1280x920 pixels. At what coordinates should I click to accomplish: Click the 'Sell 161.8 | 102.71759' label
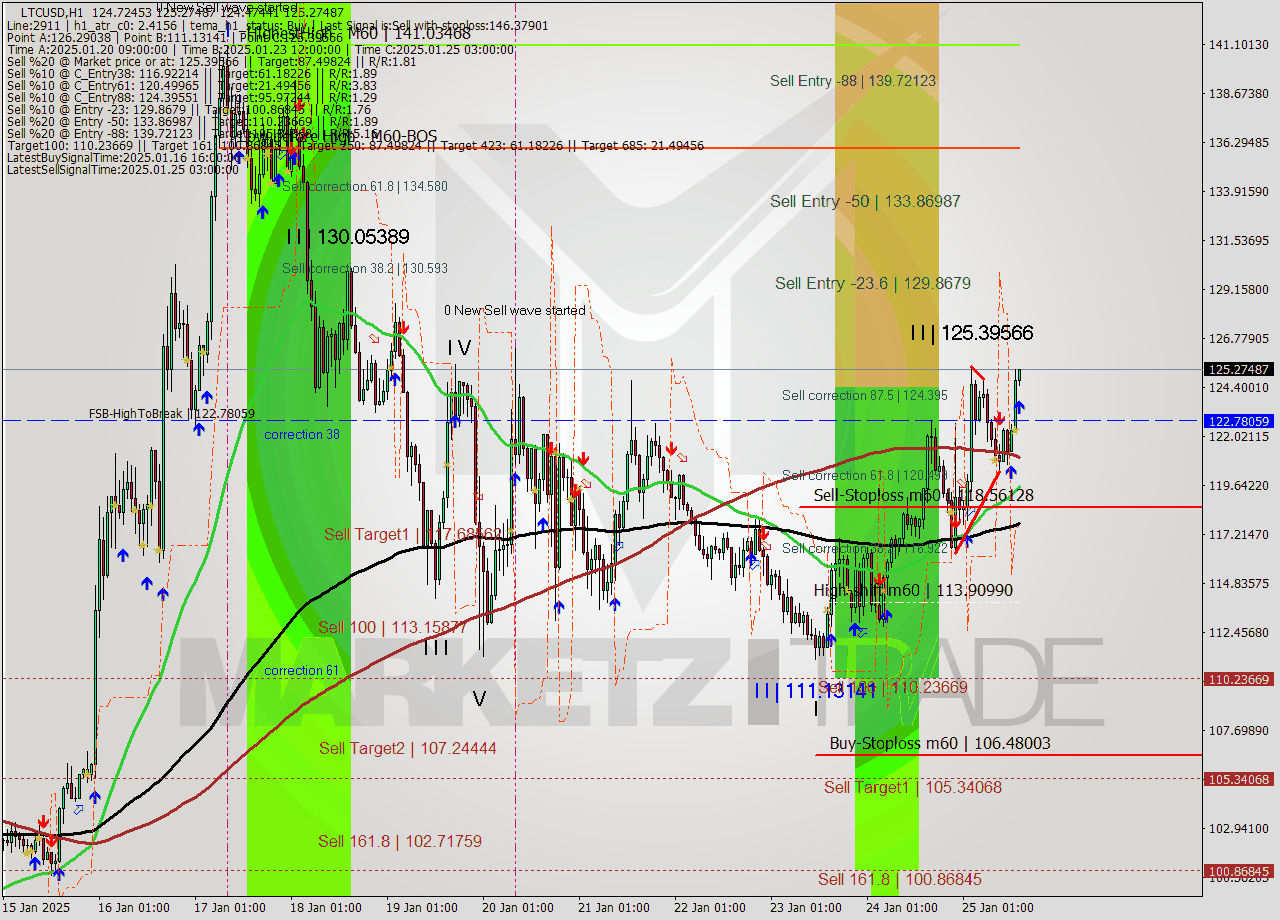(400, 841)
